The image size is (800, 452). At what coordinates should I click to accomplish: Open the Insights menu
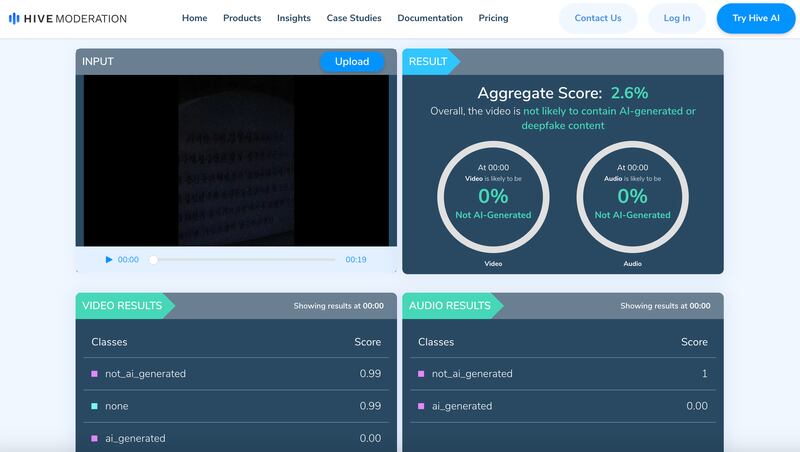click(293, 18)
